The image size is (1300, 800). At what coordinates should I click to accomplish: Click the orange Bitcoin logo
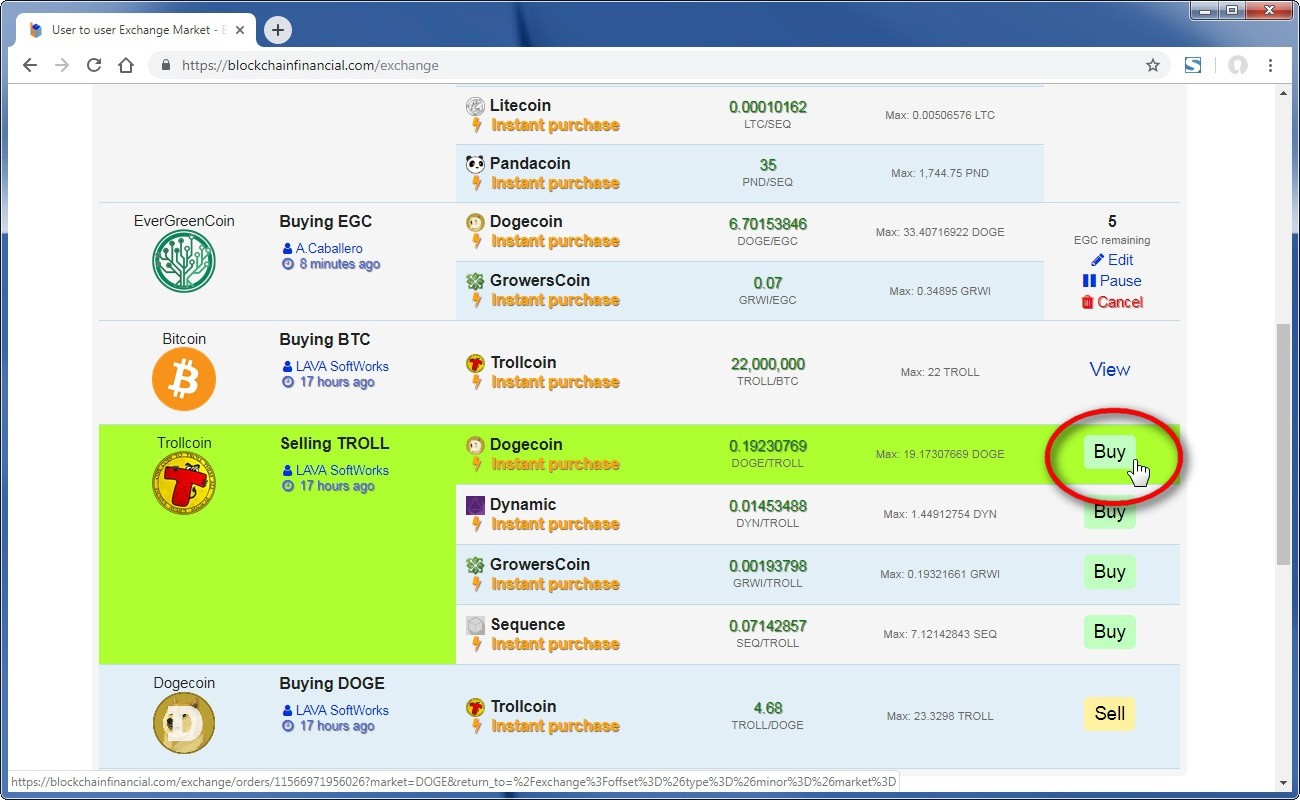tap(184, 379)
